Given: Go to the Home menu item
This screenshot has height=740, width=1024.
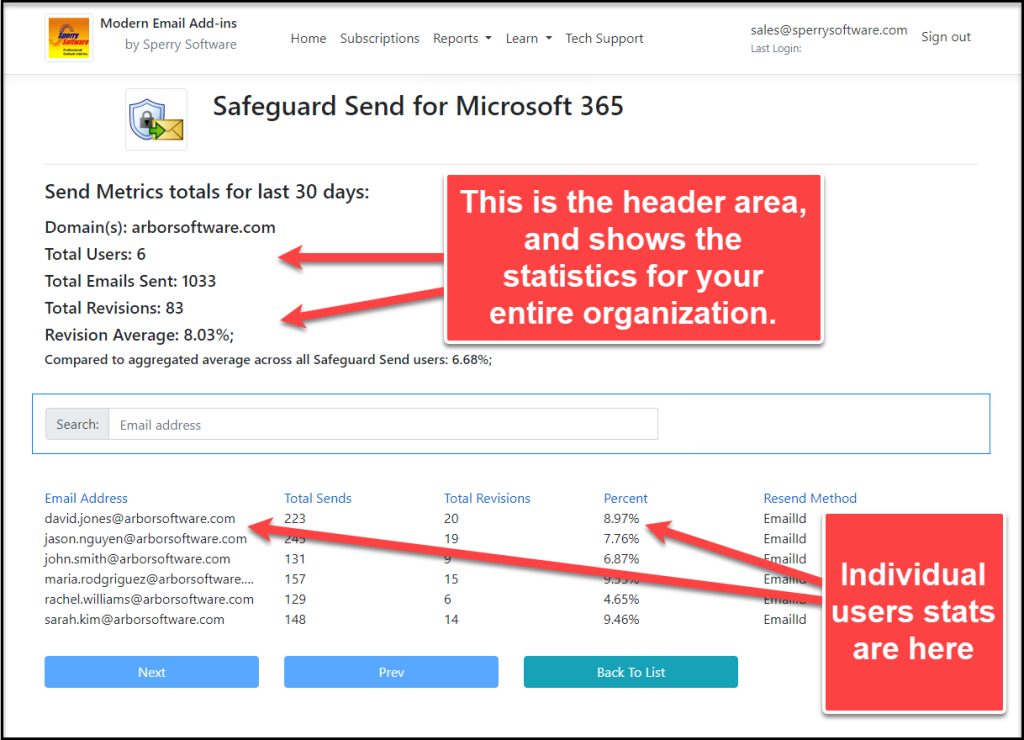Looking at the screenshot, I should 308,38.
